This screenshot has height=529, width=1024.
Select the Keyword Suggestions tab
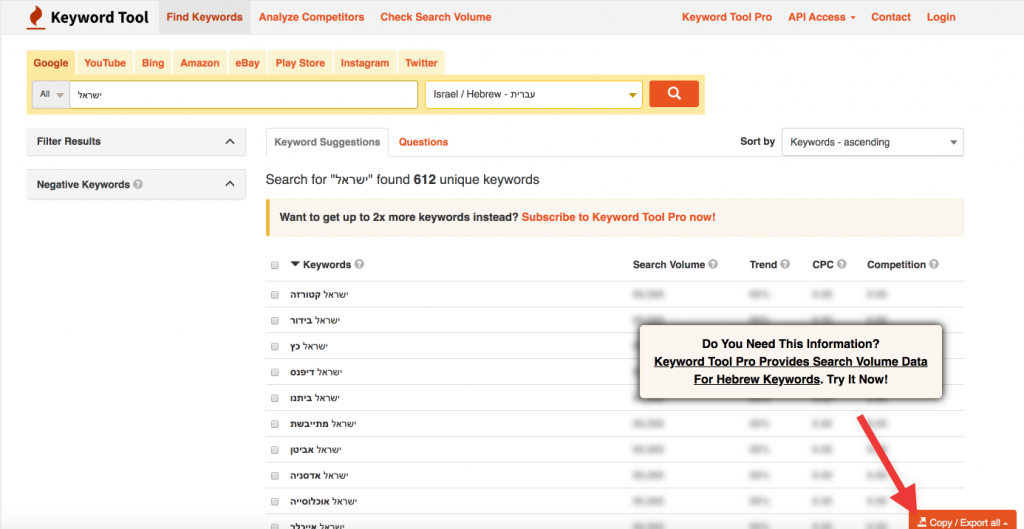(x=327, y=142)
